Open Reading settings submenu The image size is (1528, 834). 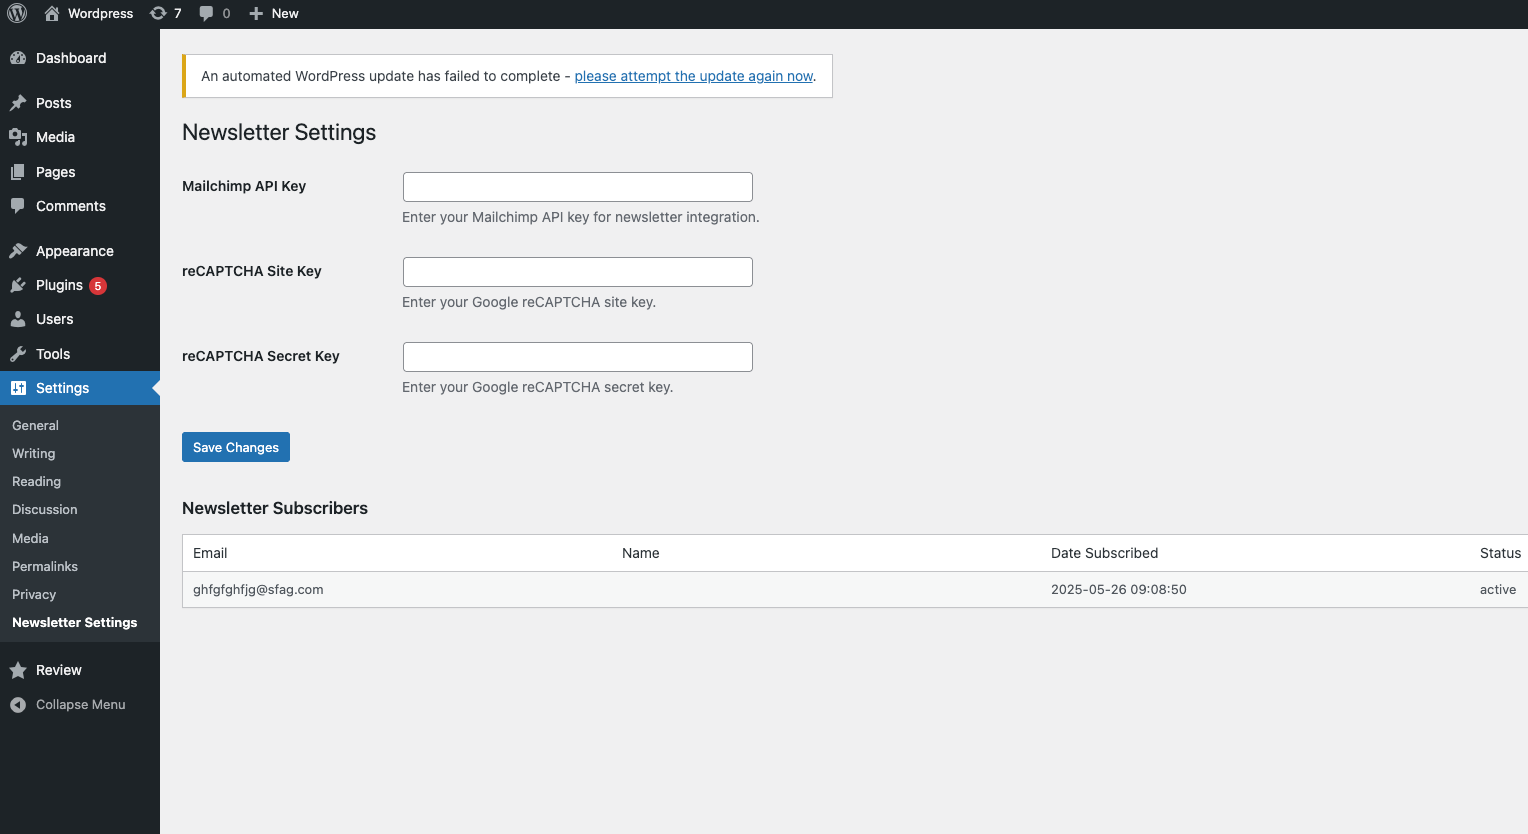(x=37, y=481)
